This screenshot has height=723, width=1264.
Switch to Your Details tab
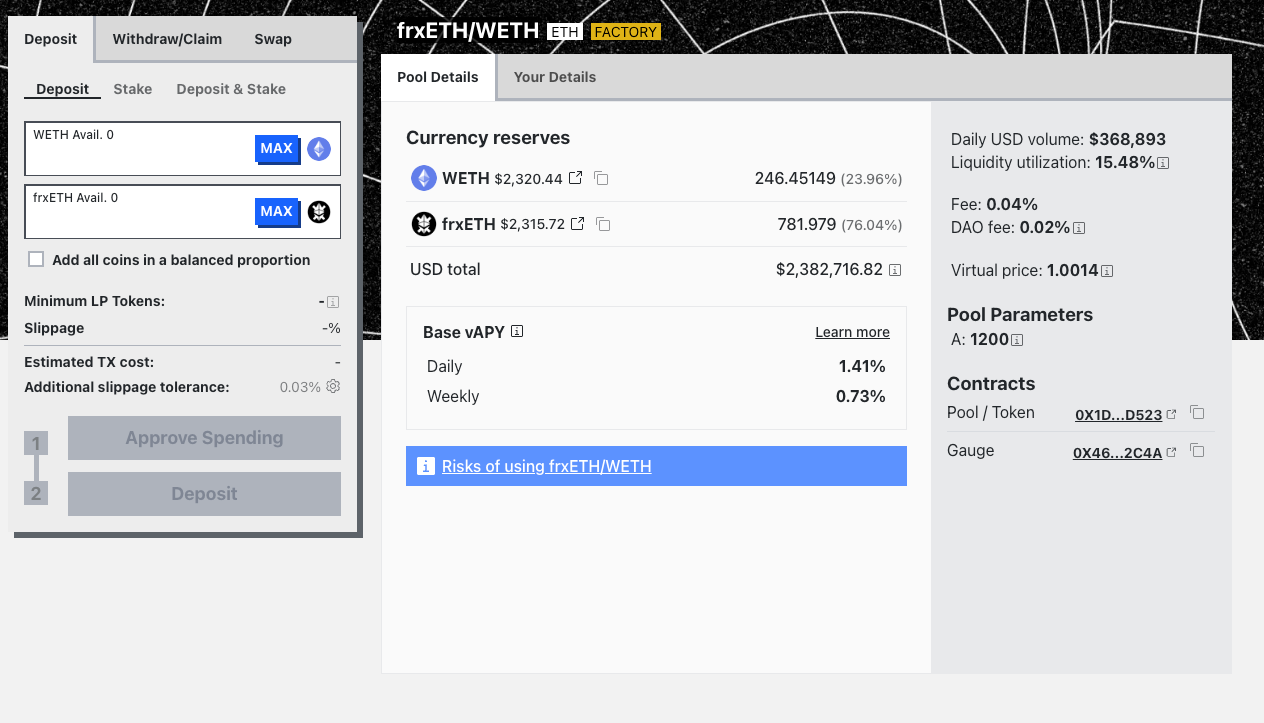pyautogui.click(x=554, y=77)
